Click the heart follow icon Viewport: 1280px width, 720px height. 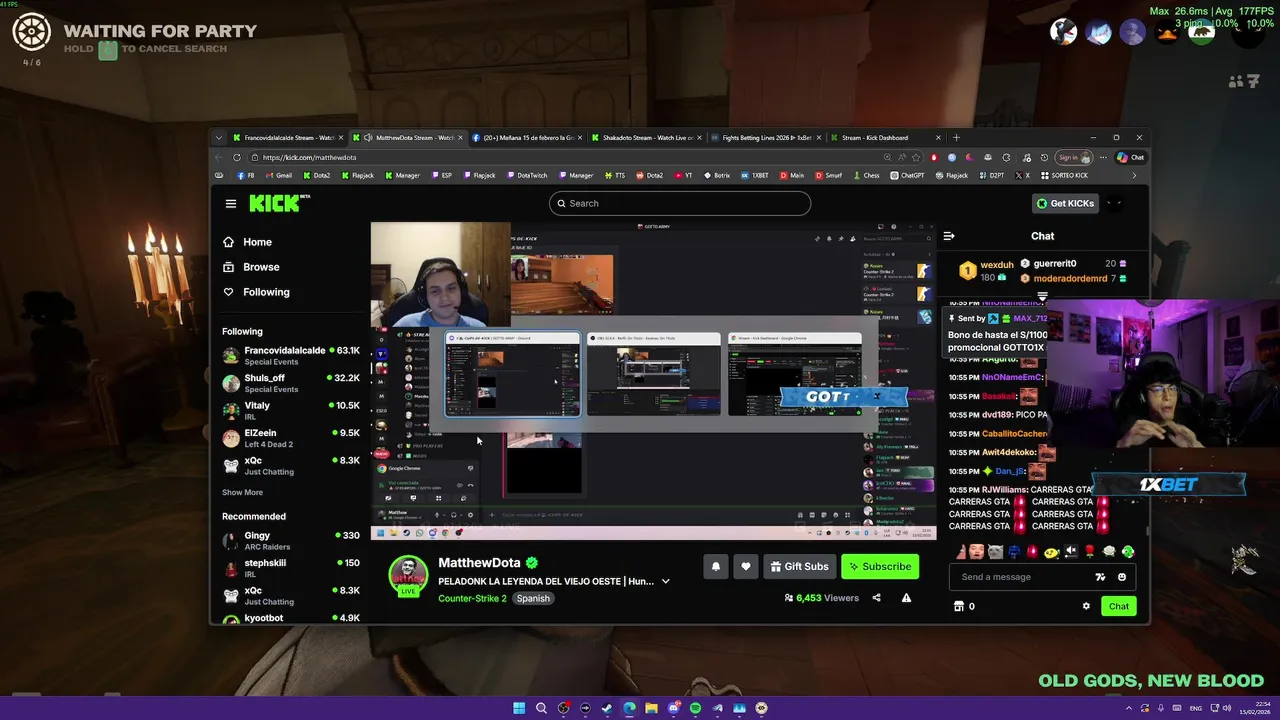click(x=746, y=566)
